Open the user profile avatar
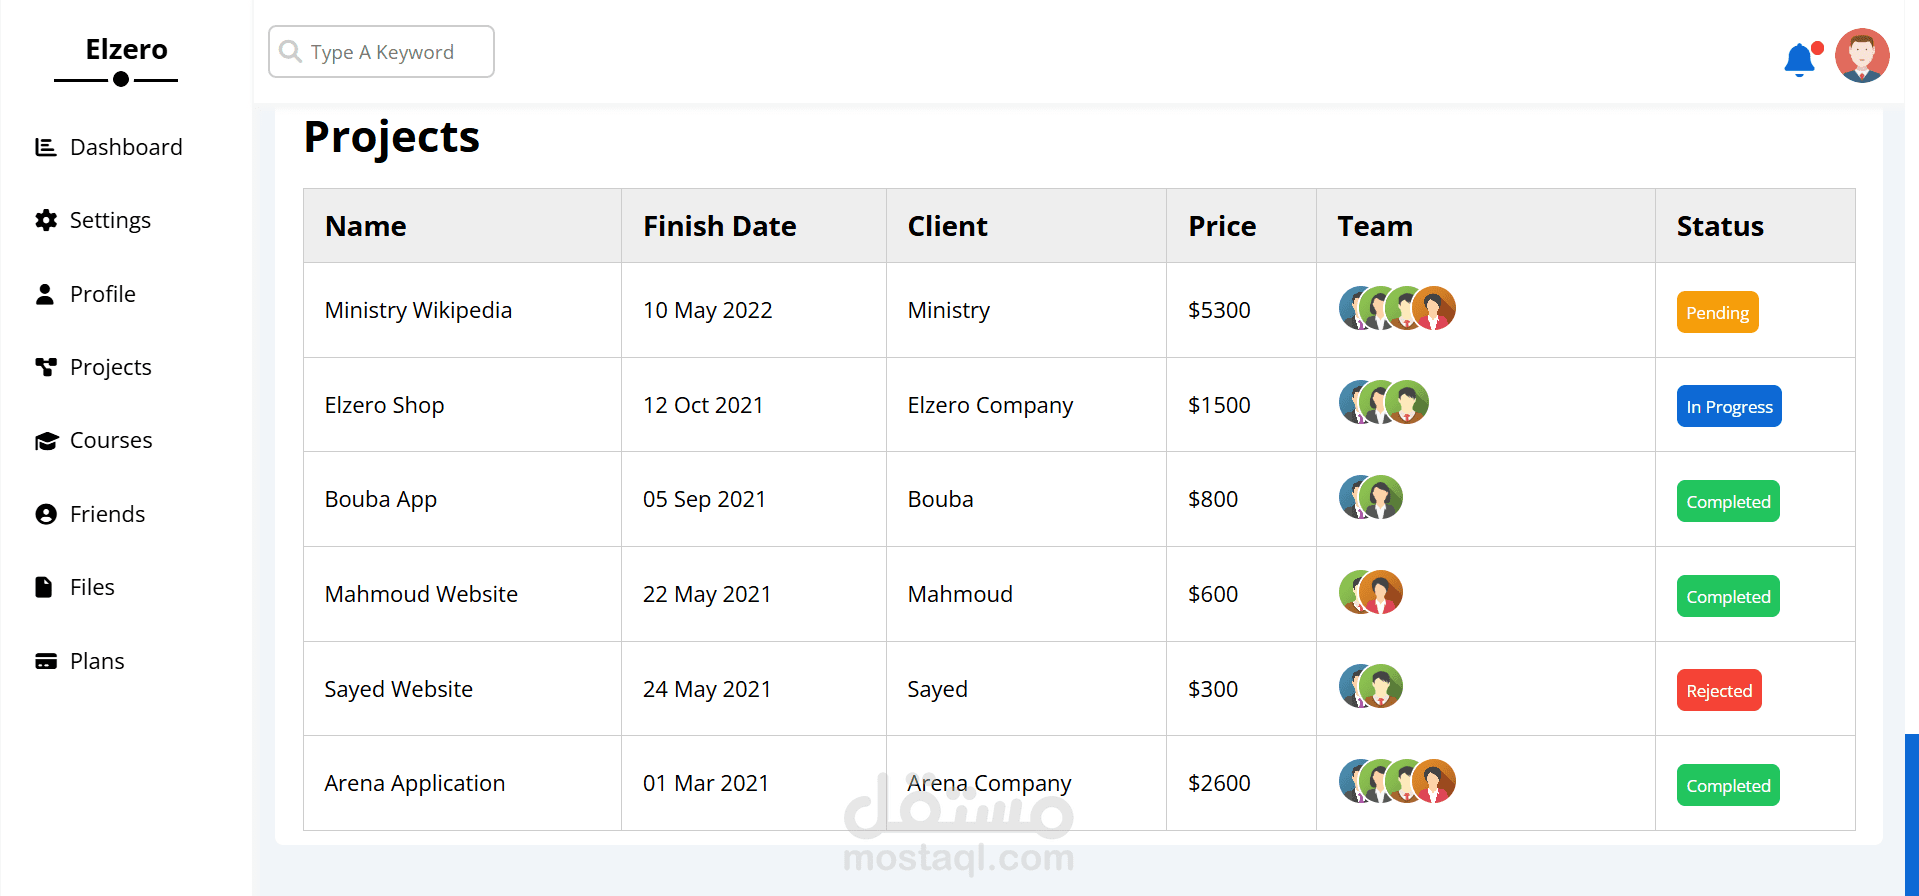Image resolution: width=1919 pixels, height=896 pixels. 1861,56
